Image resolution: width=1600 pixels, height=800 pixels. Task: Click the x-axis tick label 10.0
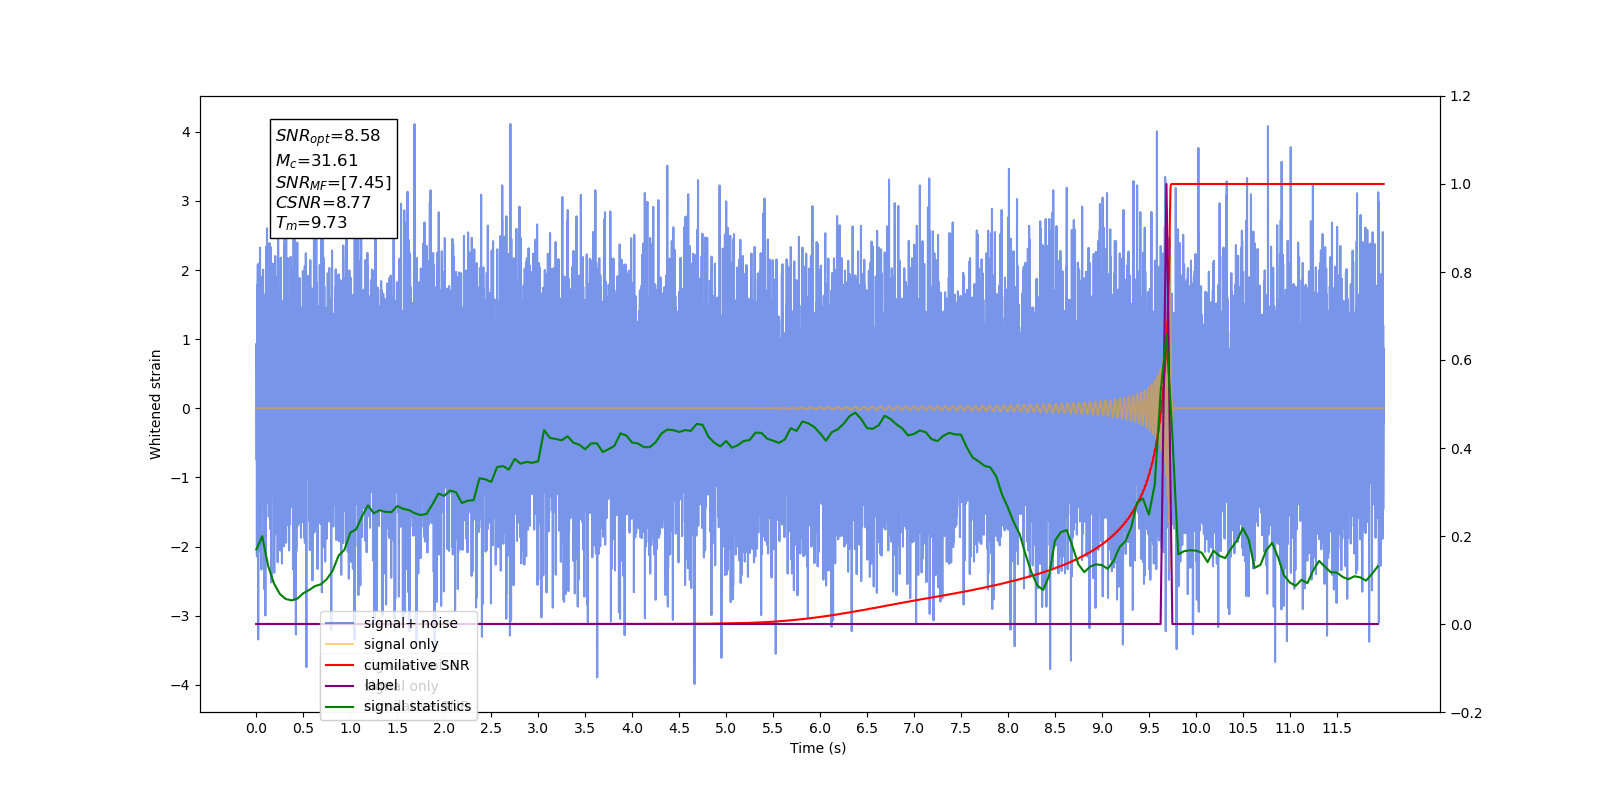point(1196,728)
